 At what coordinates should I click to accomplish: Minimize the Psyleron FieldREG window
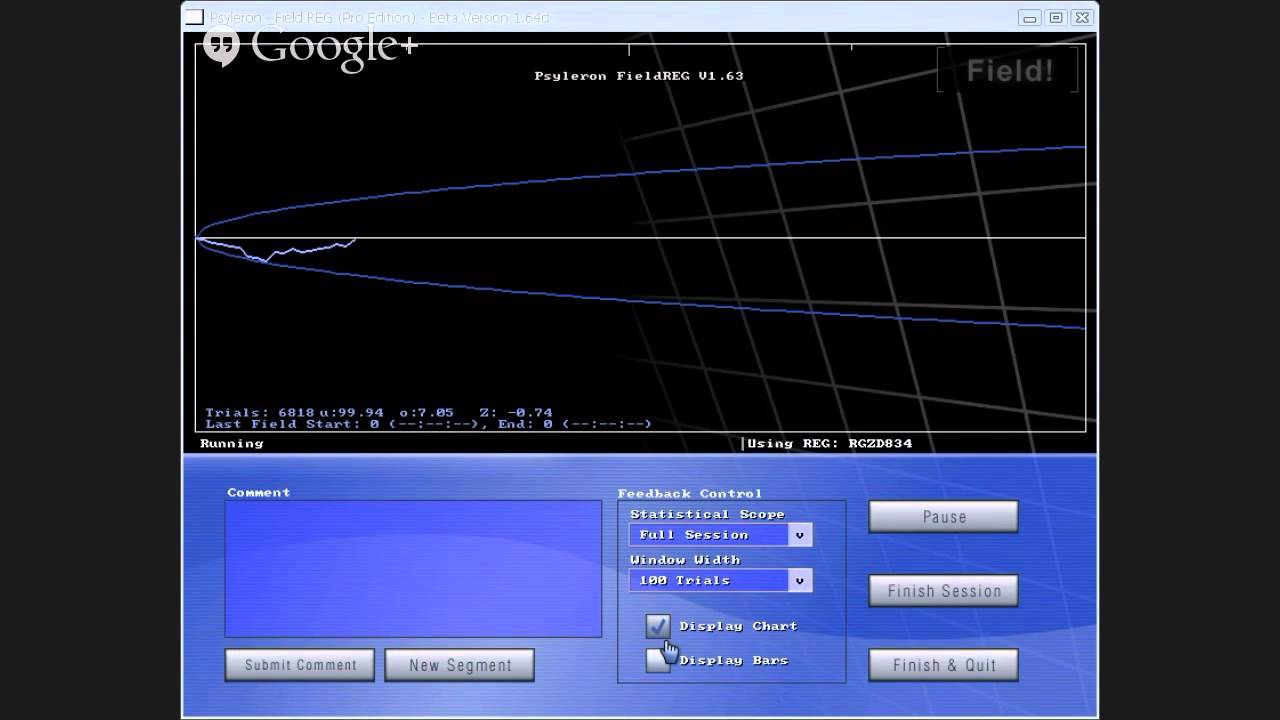click(1030, 18)
